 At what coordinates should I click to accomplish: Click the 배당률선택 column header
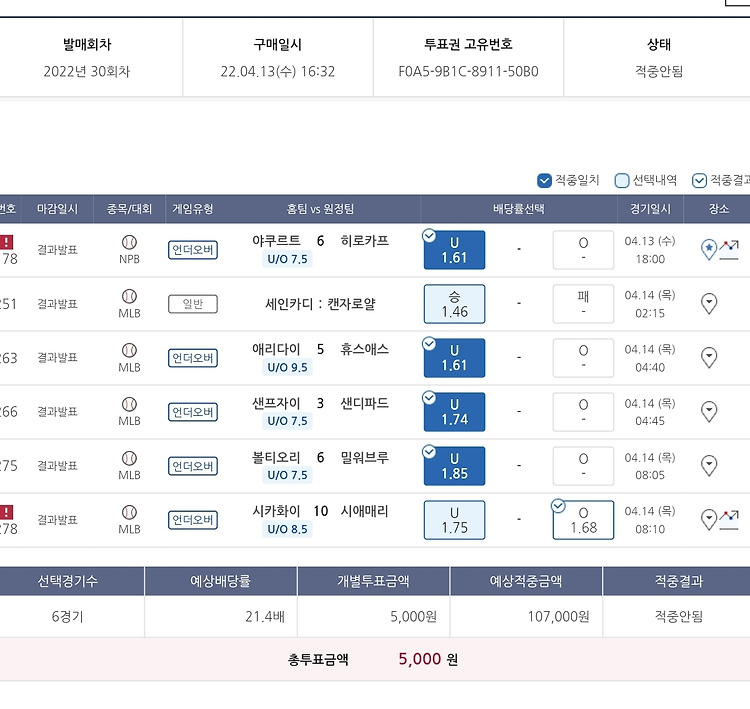pyautogui.click(x=518, y=209)
